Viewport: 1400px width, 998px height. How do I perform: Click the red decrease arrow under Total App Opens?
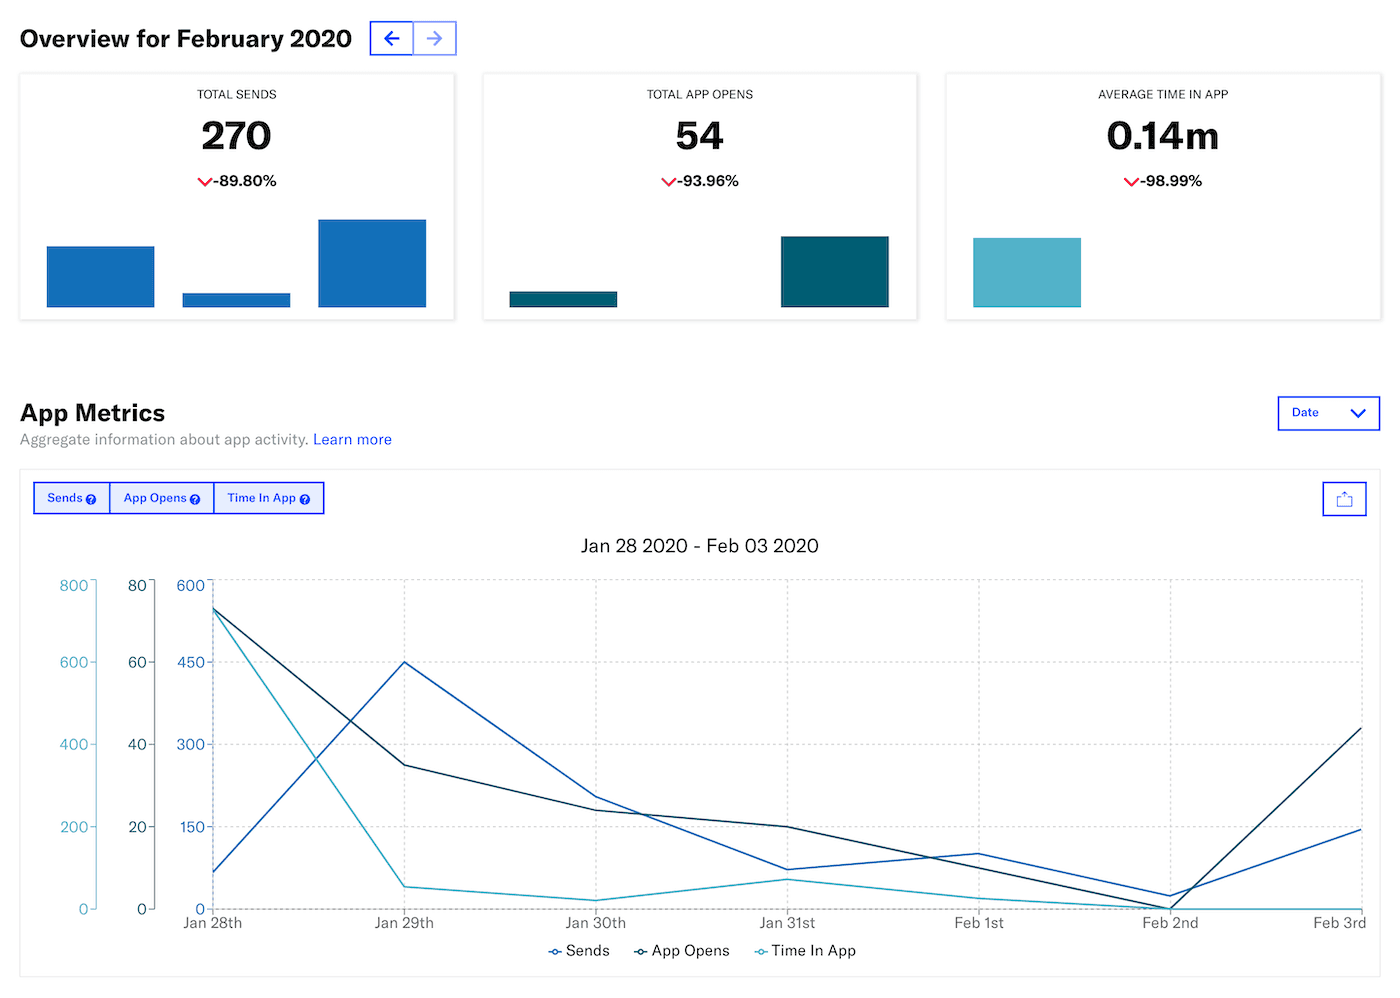[667, 181]
